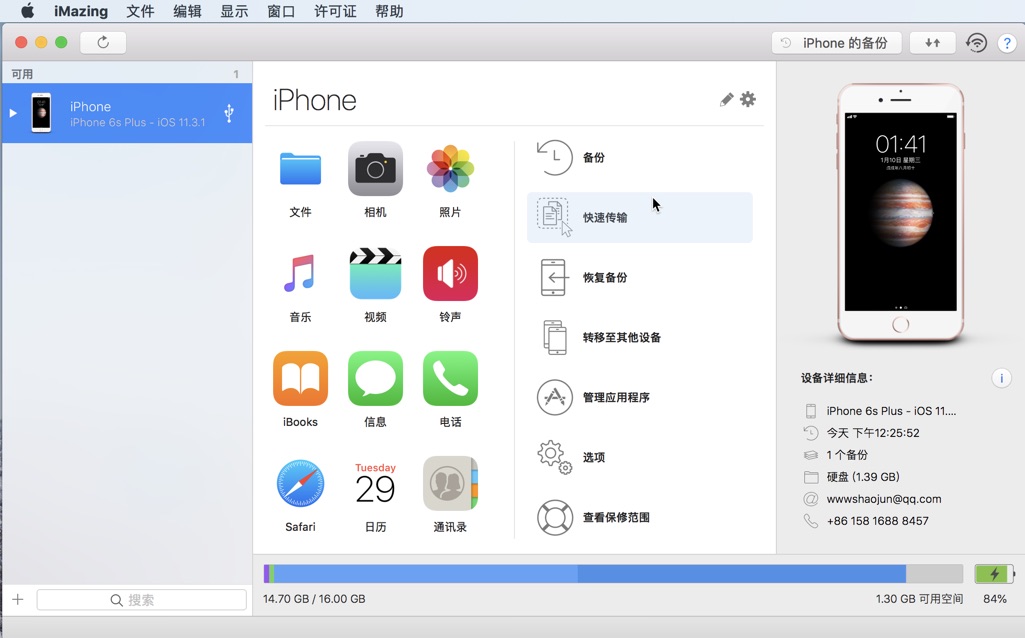Image resolution: width=1025 pixels, height=638 pixels.
Task: Click the plus button at sidebar bottom
Action: click(x=18, y=599)
